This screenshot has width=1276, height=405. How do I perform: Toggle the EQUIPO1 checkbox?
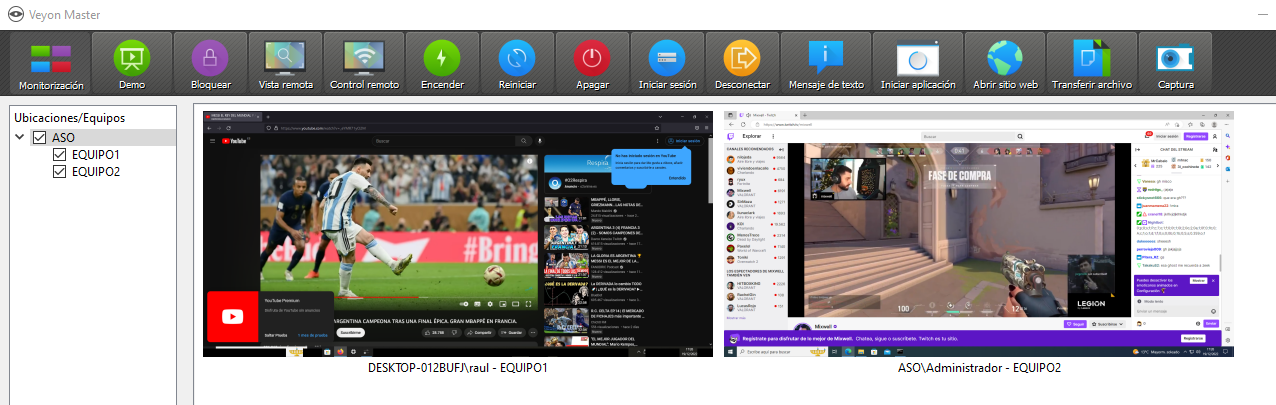tap(60, 155)
